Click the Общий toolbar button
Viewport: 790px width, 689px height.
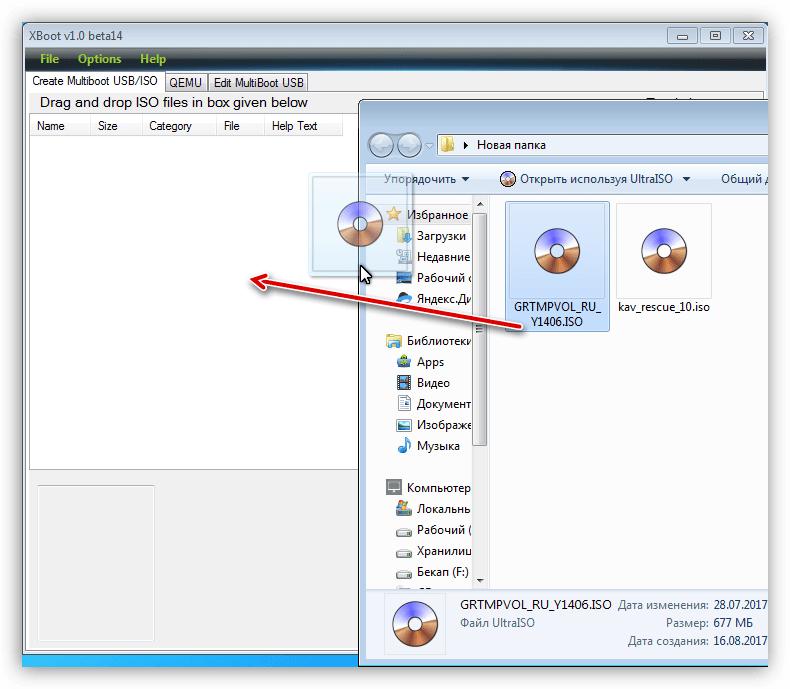point(744,179)
